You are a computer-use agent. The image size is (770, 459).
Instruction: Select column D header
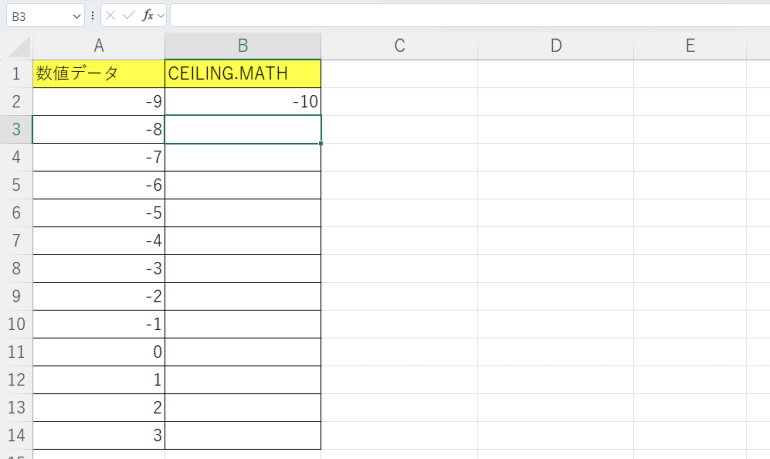click(556, 46)
